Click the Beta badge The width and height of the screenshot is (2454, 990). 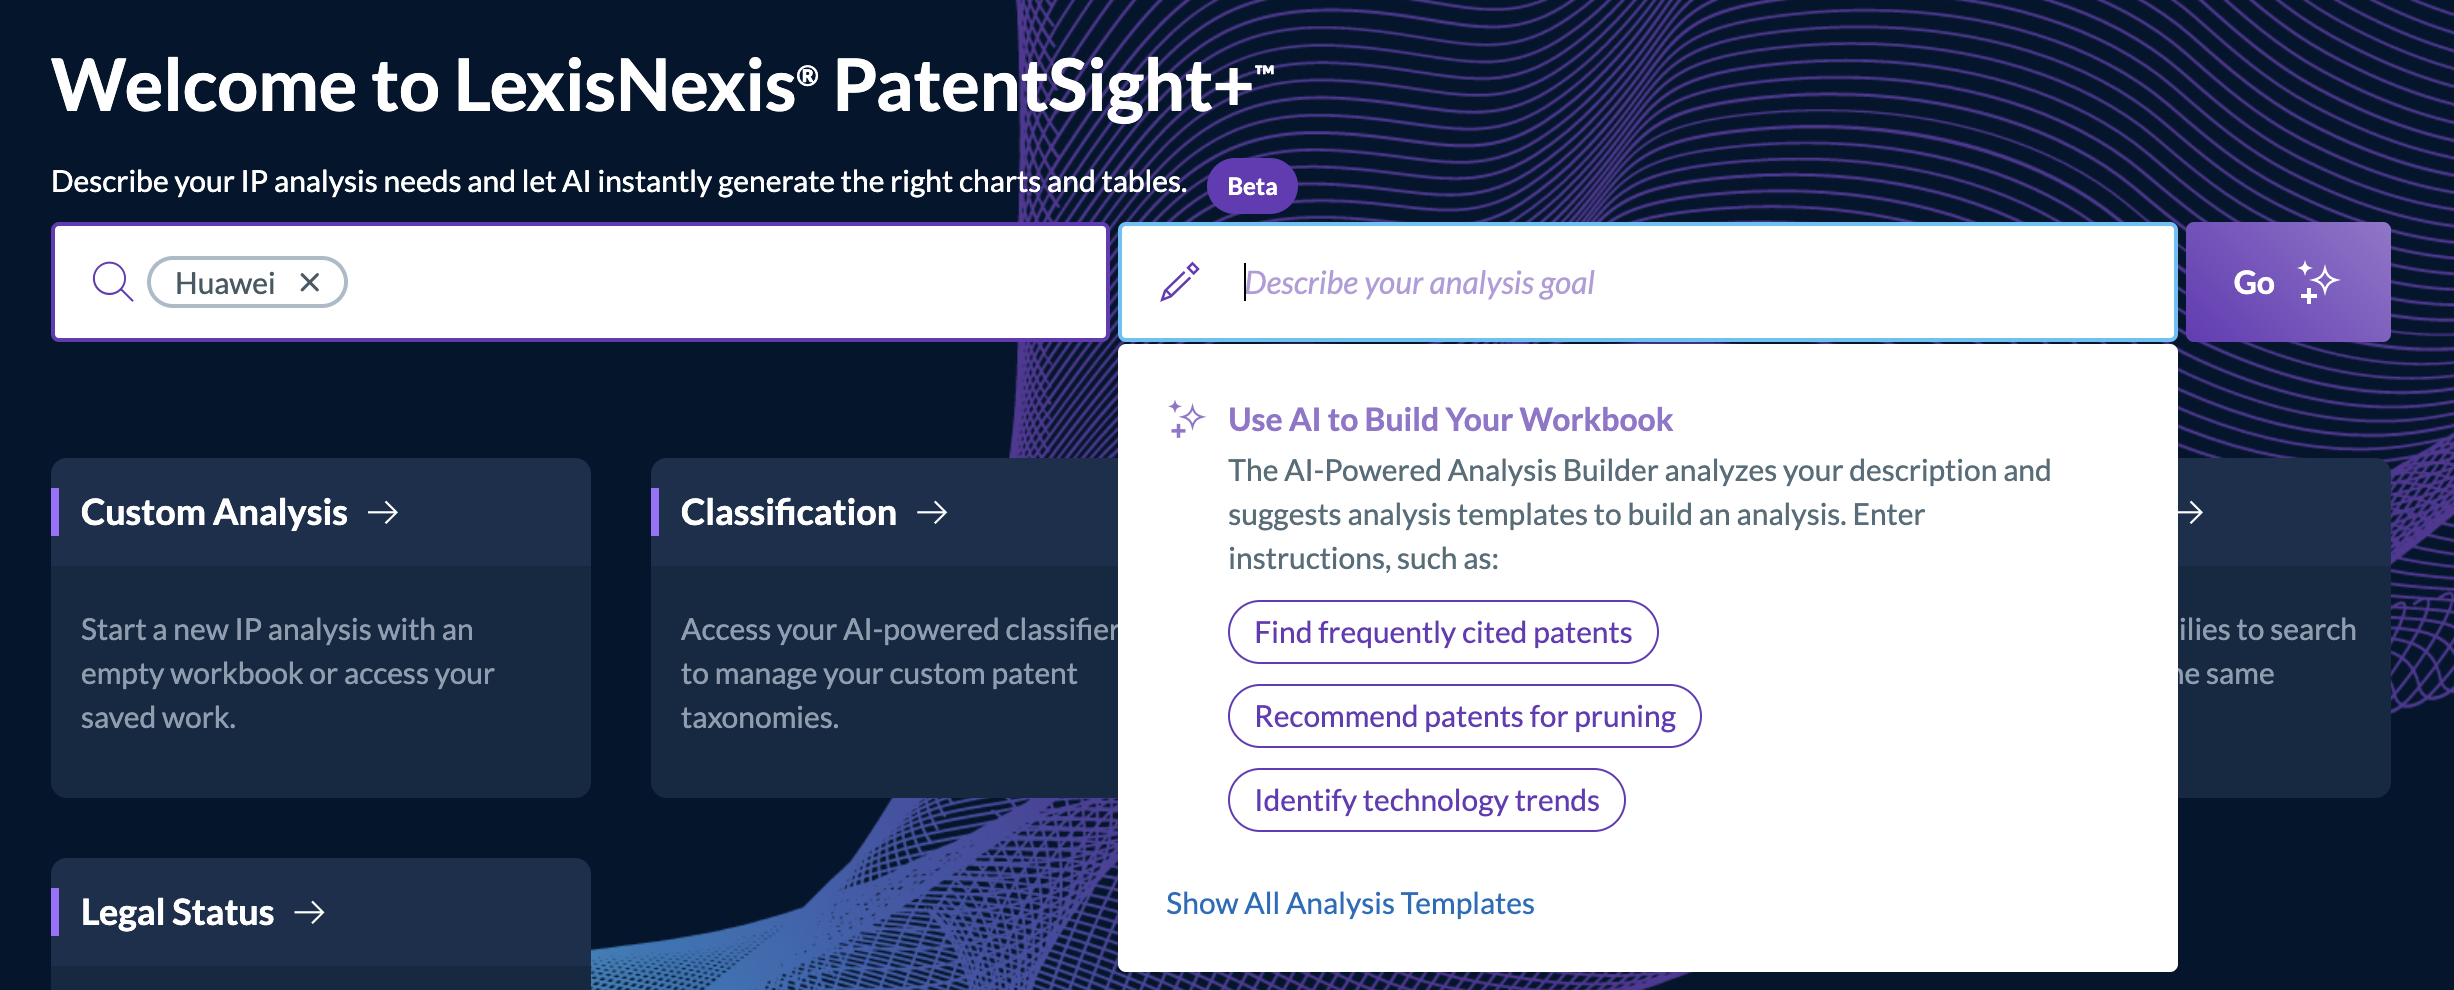point(1252,186)
